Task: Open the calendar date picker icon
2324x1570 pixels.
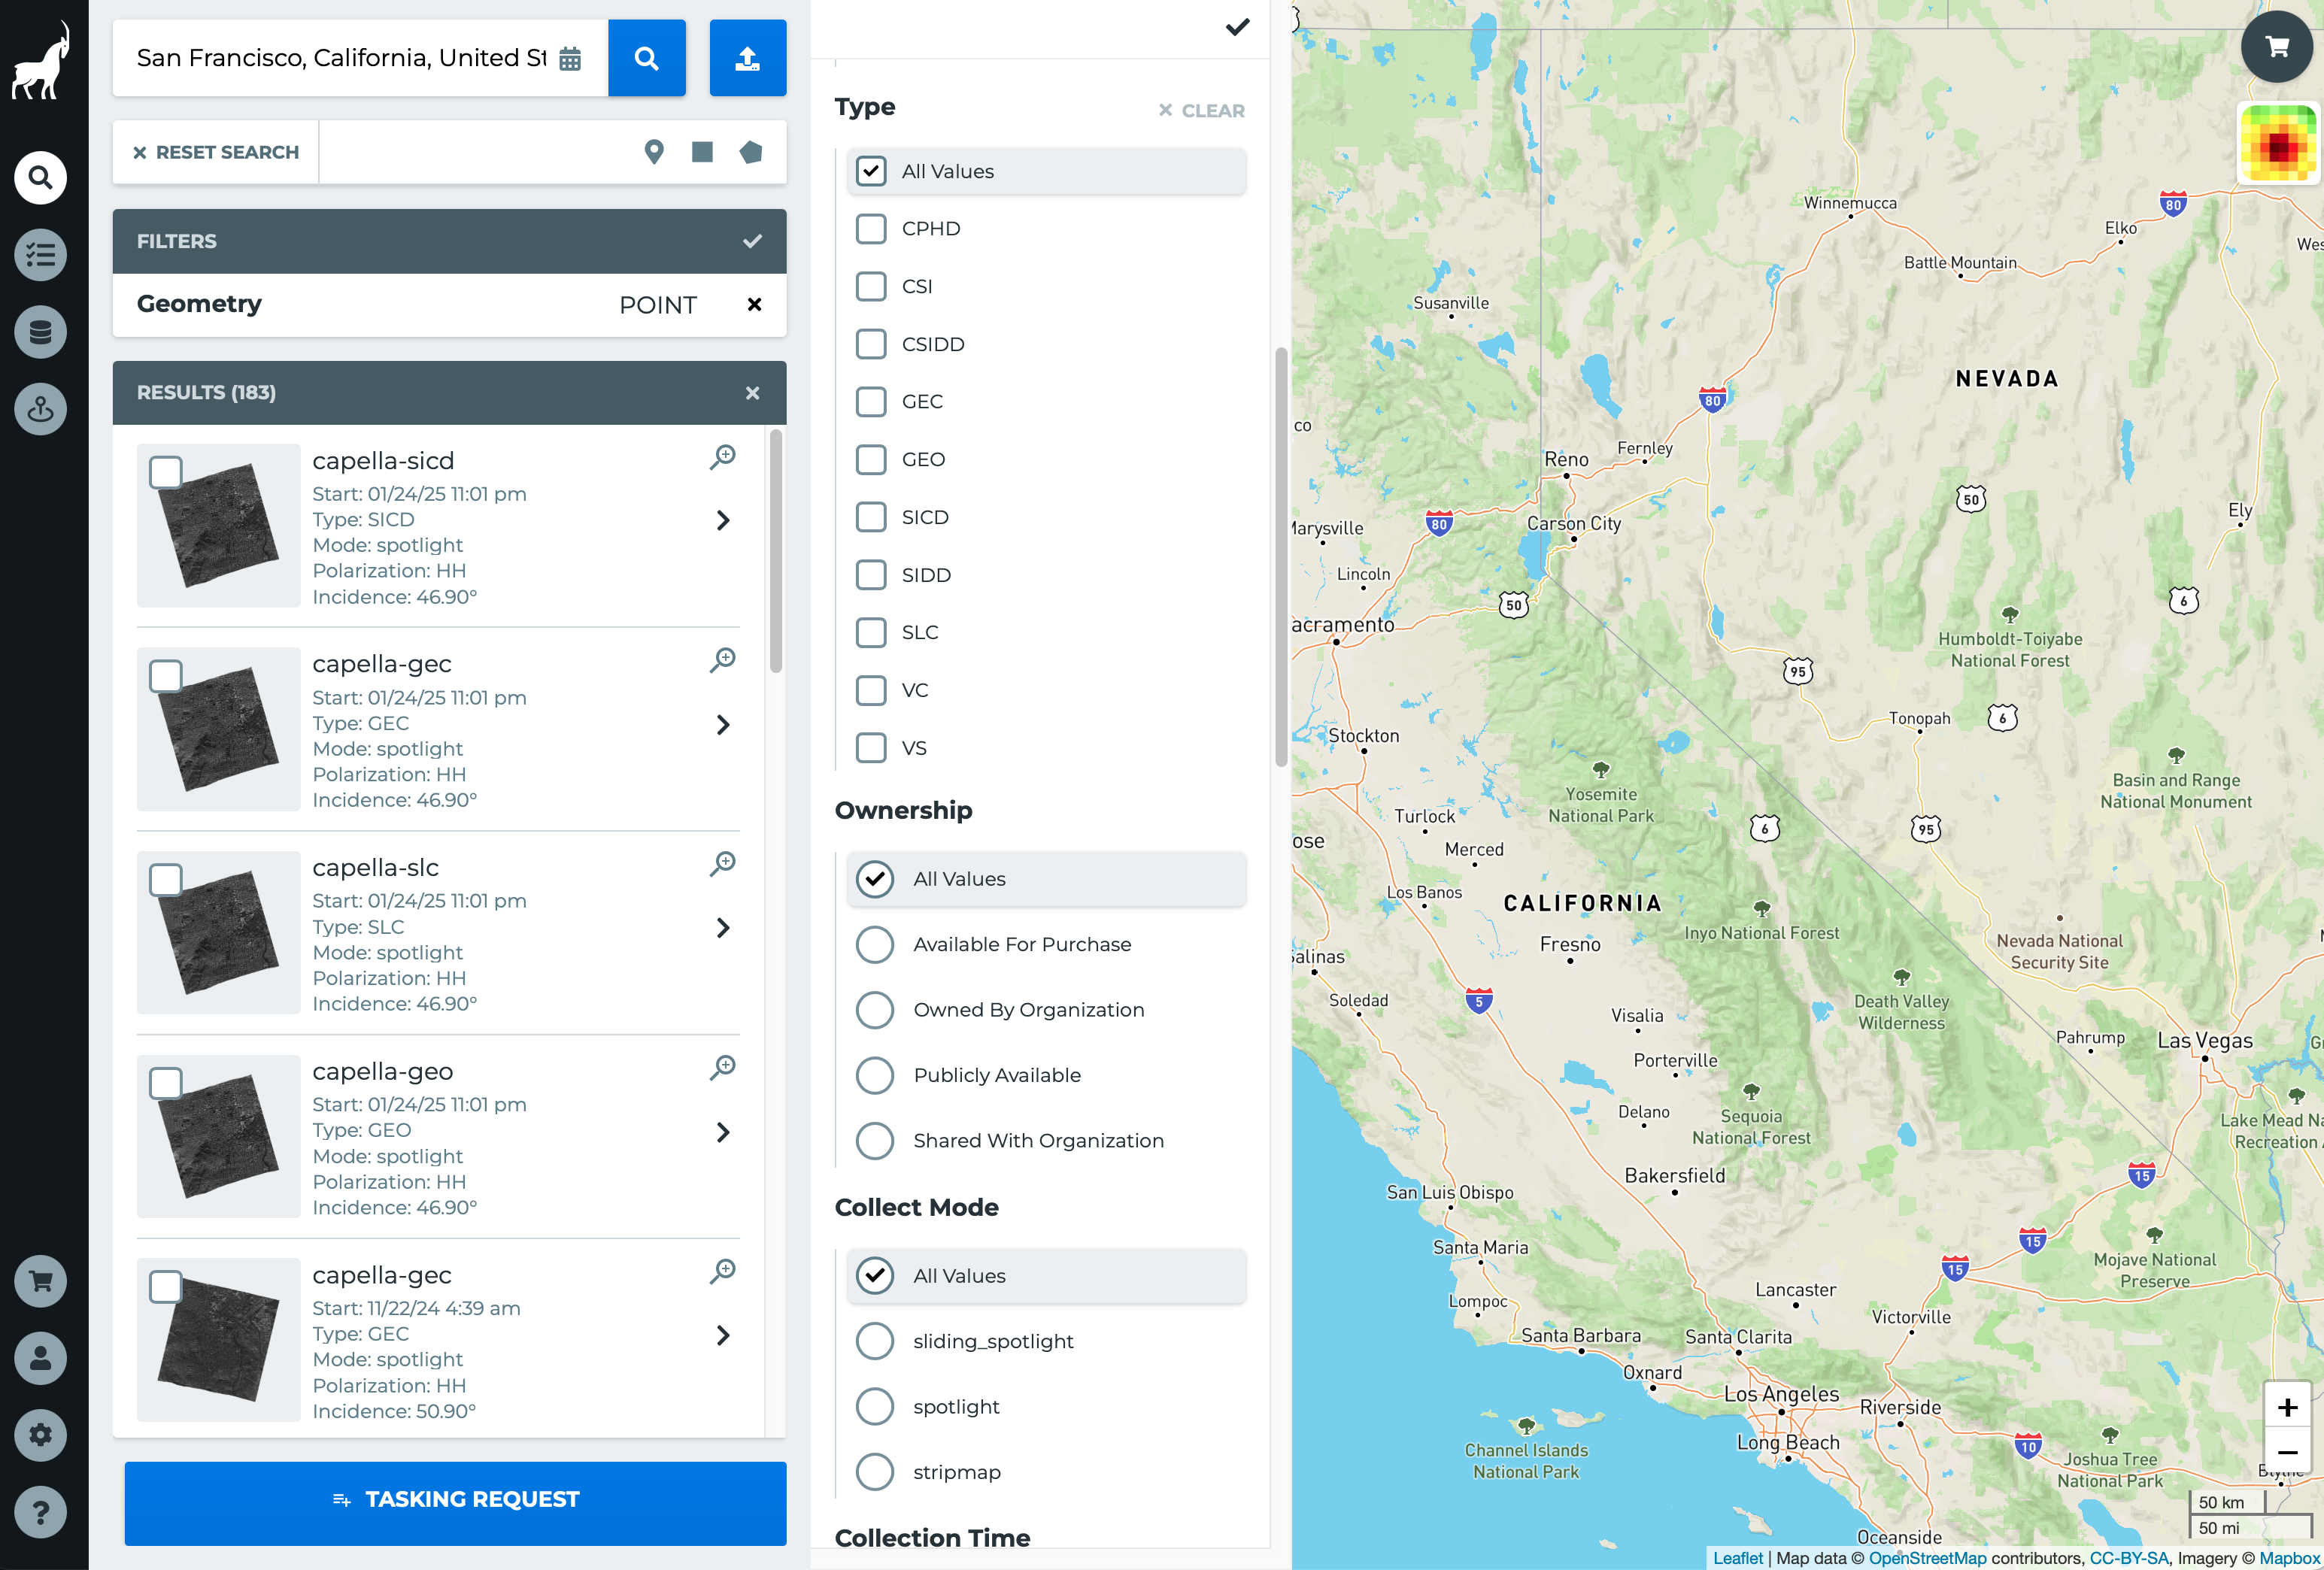Action: pyautogui.click(x=570, y=59)
